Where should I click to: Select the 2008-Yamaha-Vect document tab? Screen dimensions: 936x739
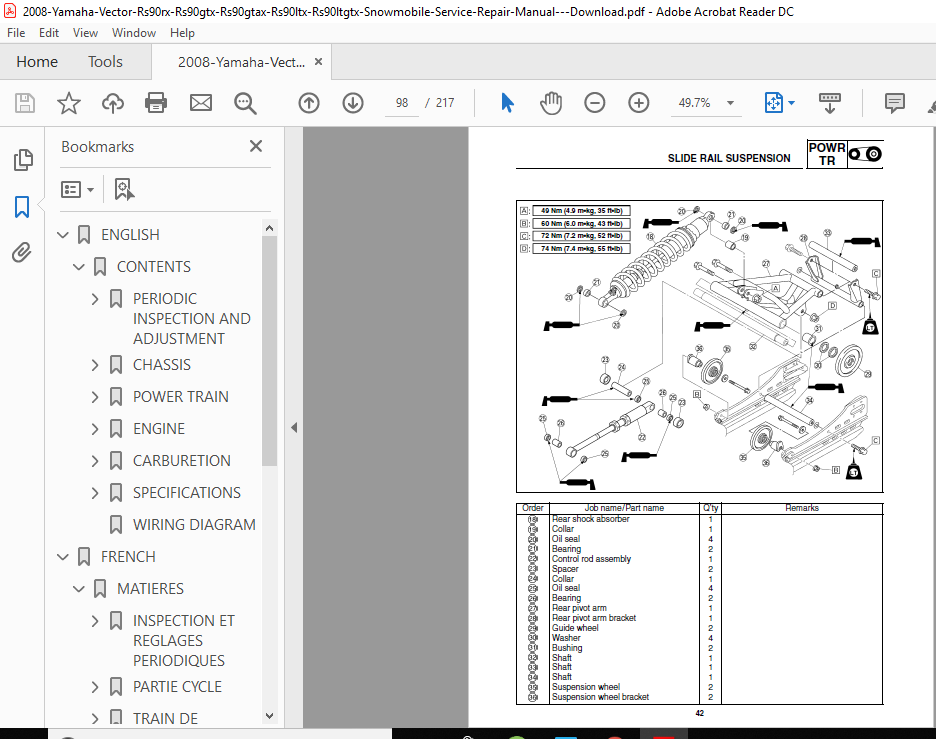pos(241,62)
